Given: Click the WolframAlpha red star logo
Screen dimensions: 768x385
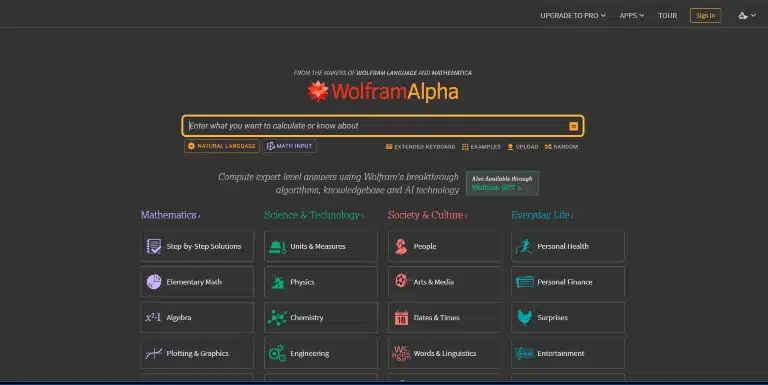Looking at the screenshot, I should point(318,91).
